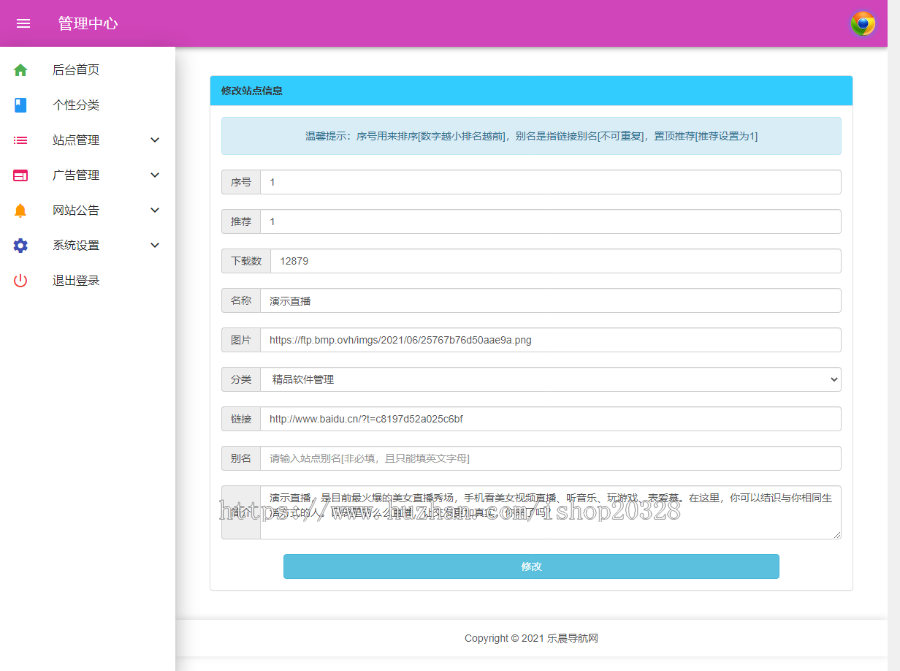Image resolution: width=900 pixels, height=671 pixels.
Task: Click the 图片 field label
Action: click(241, 340)
